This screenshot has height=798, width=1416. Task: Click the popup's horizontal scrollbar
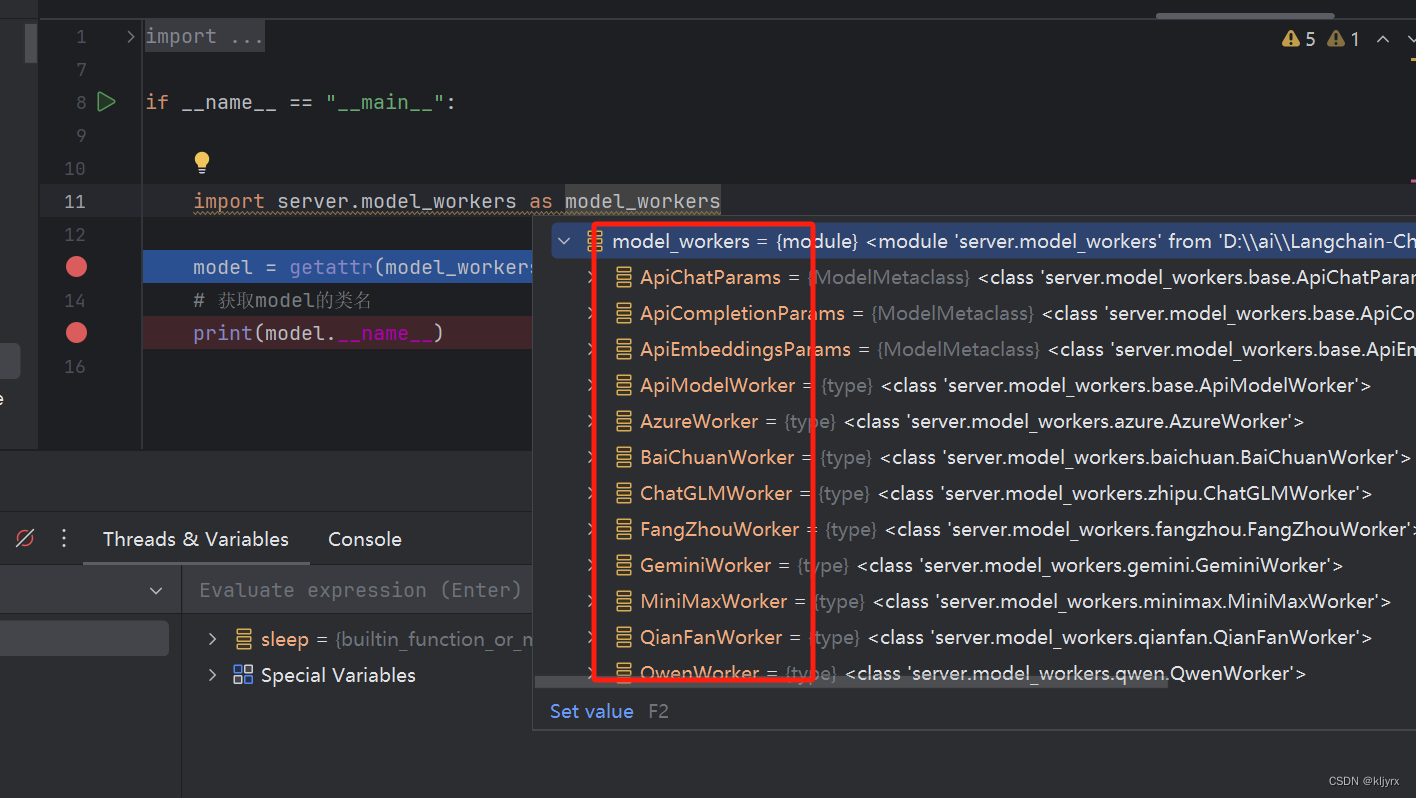[851, 683]
